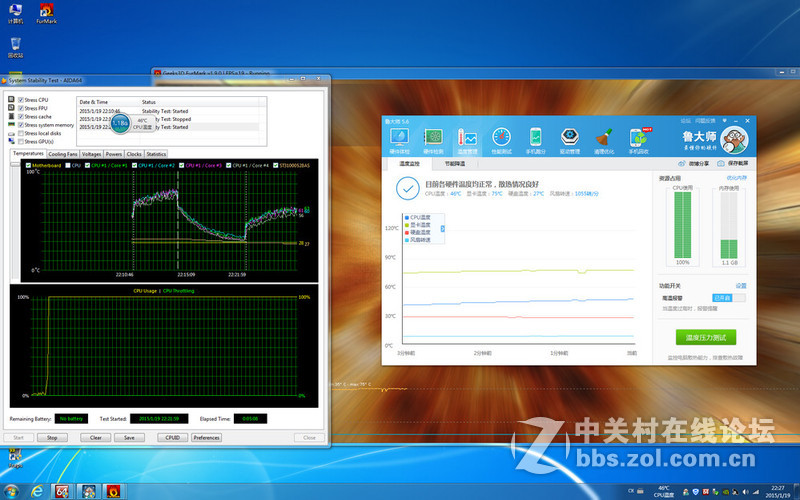Click the Preferences button in AIDA64
This screenshot has width=800, height=500.
click(206, 438)
